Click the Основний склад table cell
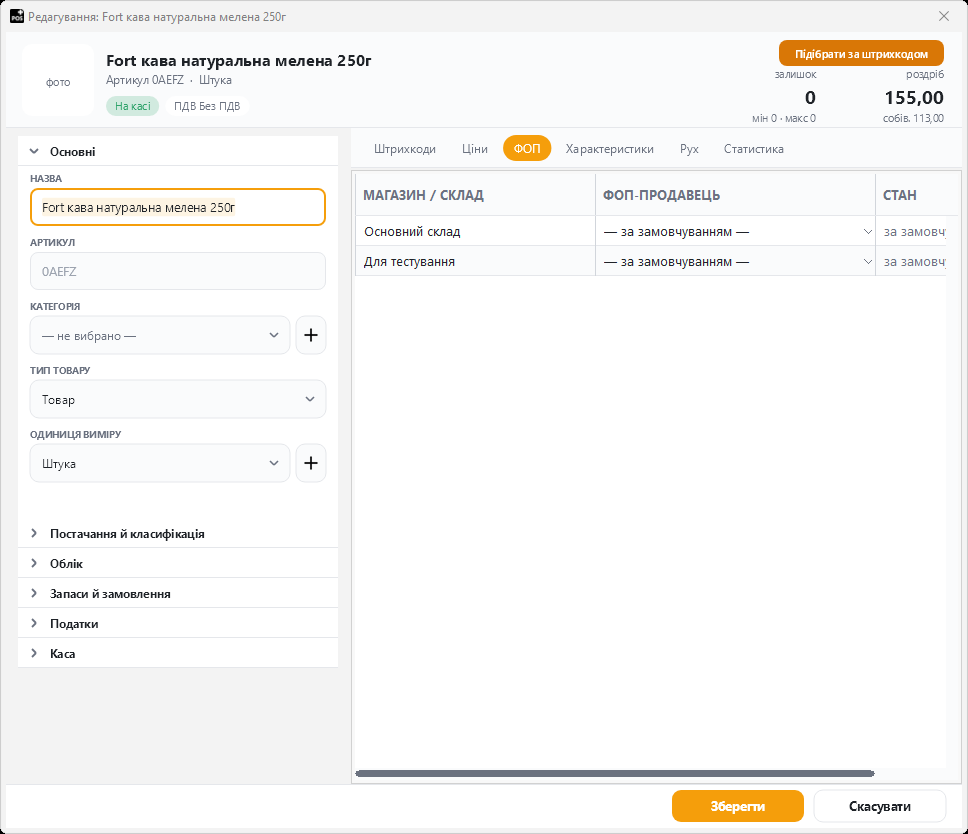 pyautogui.click(x=475, y=231)
